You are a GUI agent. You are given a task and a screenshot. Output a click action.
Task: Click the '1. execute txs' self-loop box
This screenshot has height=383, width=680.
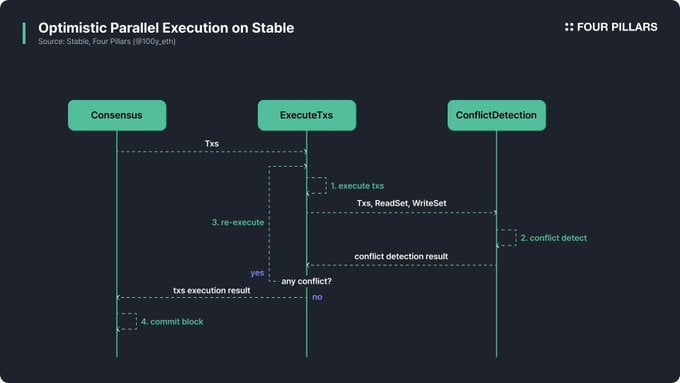click(317, 185)
